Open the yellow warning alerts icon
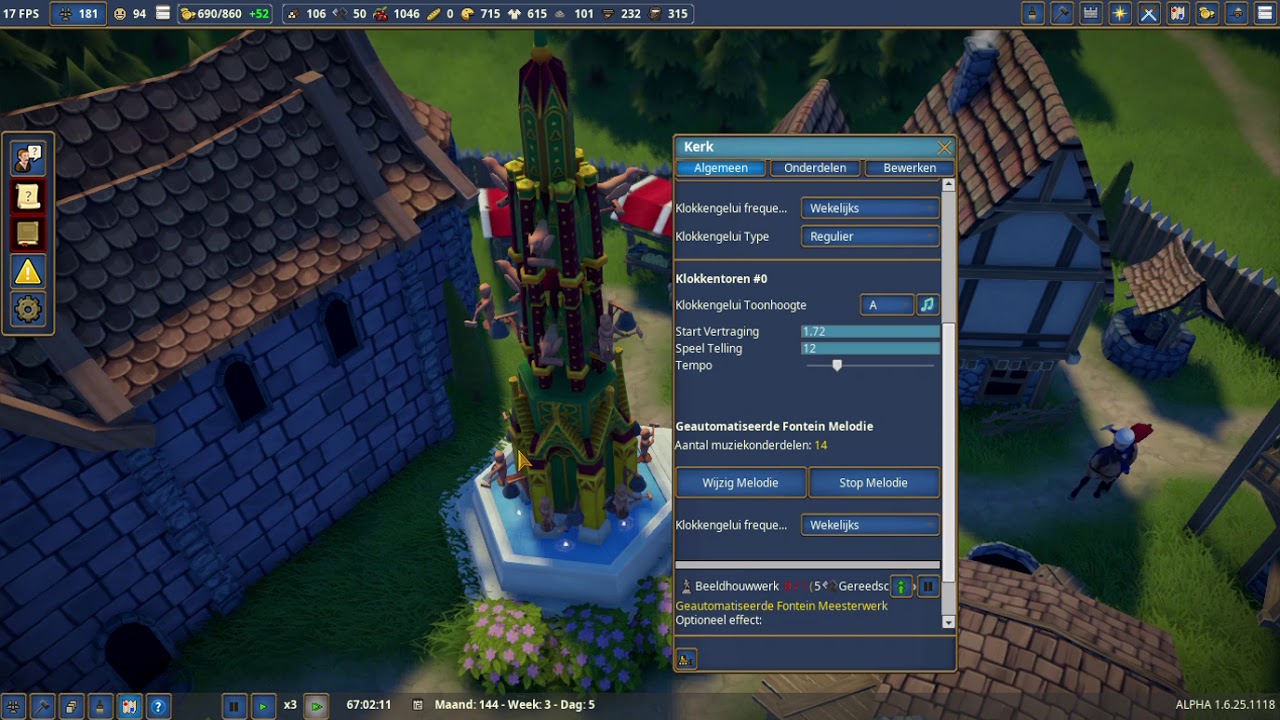 [x=28, y=272]
